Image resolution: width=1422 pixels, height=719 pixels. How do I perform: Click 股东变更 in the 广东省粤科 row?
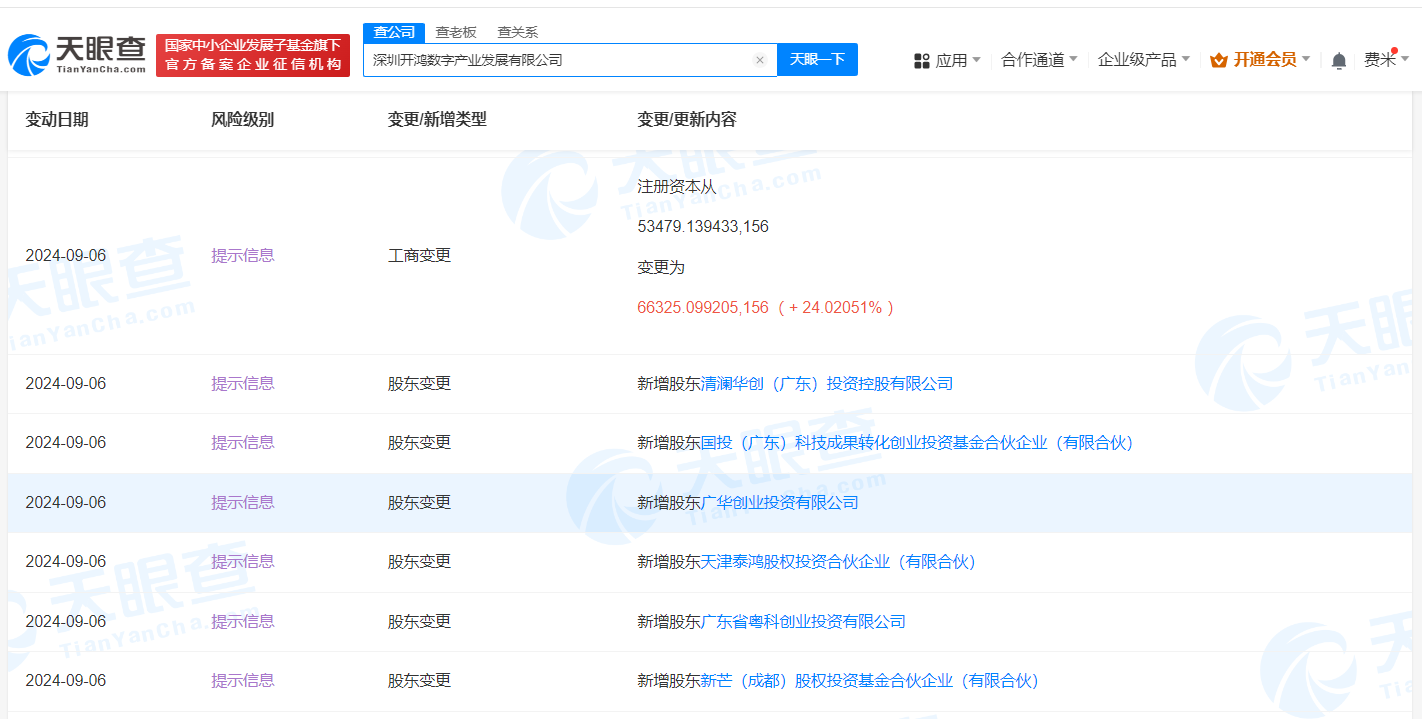[x=419, y=621]
